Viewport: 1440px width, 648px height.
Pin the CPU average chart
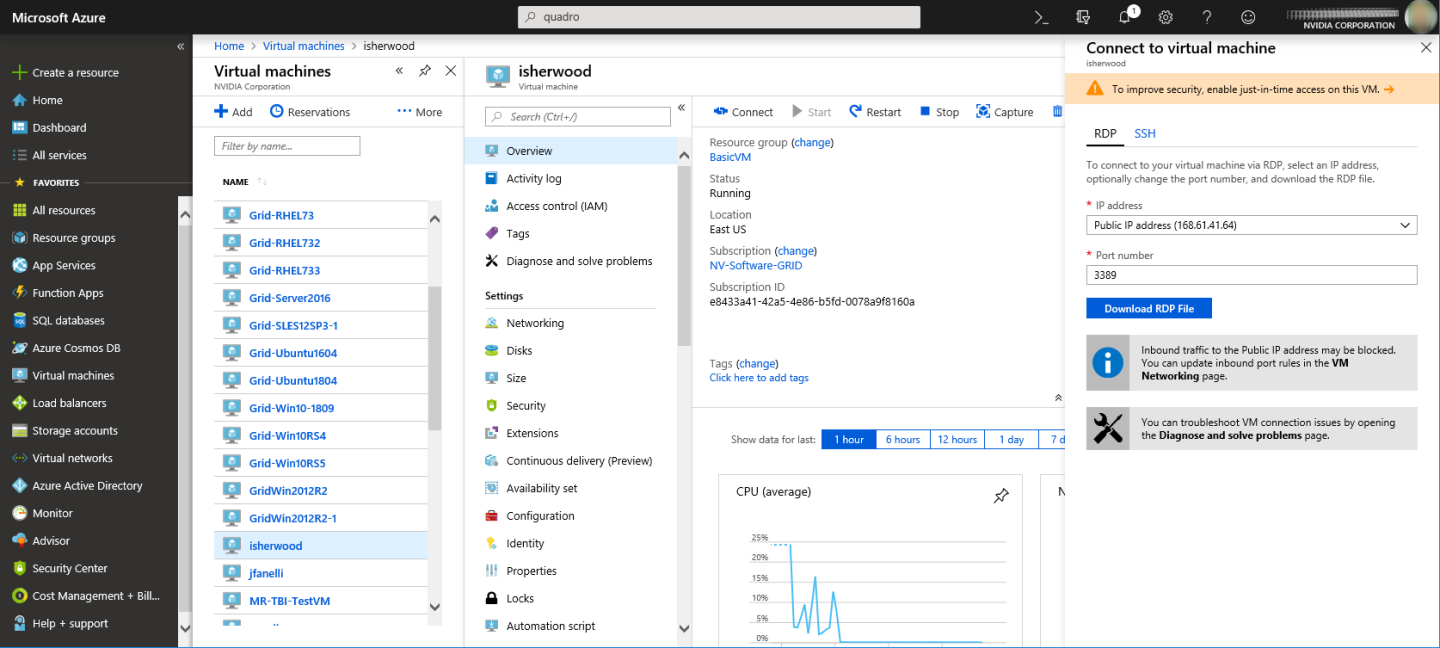1001,494
